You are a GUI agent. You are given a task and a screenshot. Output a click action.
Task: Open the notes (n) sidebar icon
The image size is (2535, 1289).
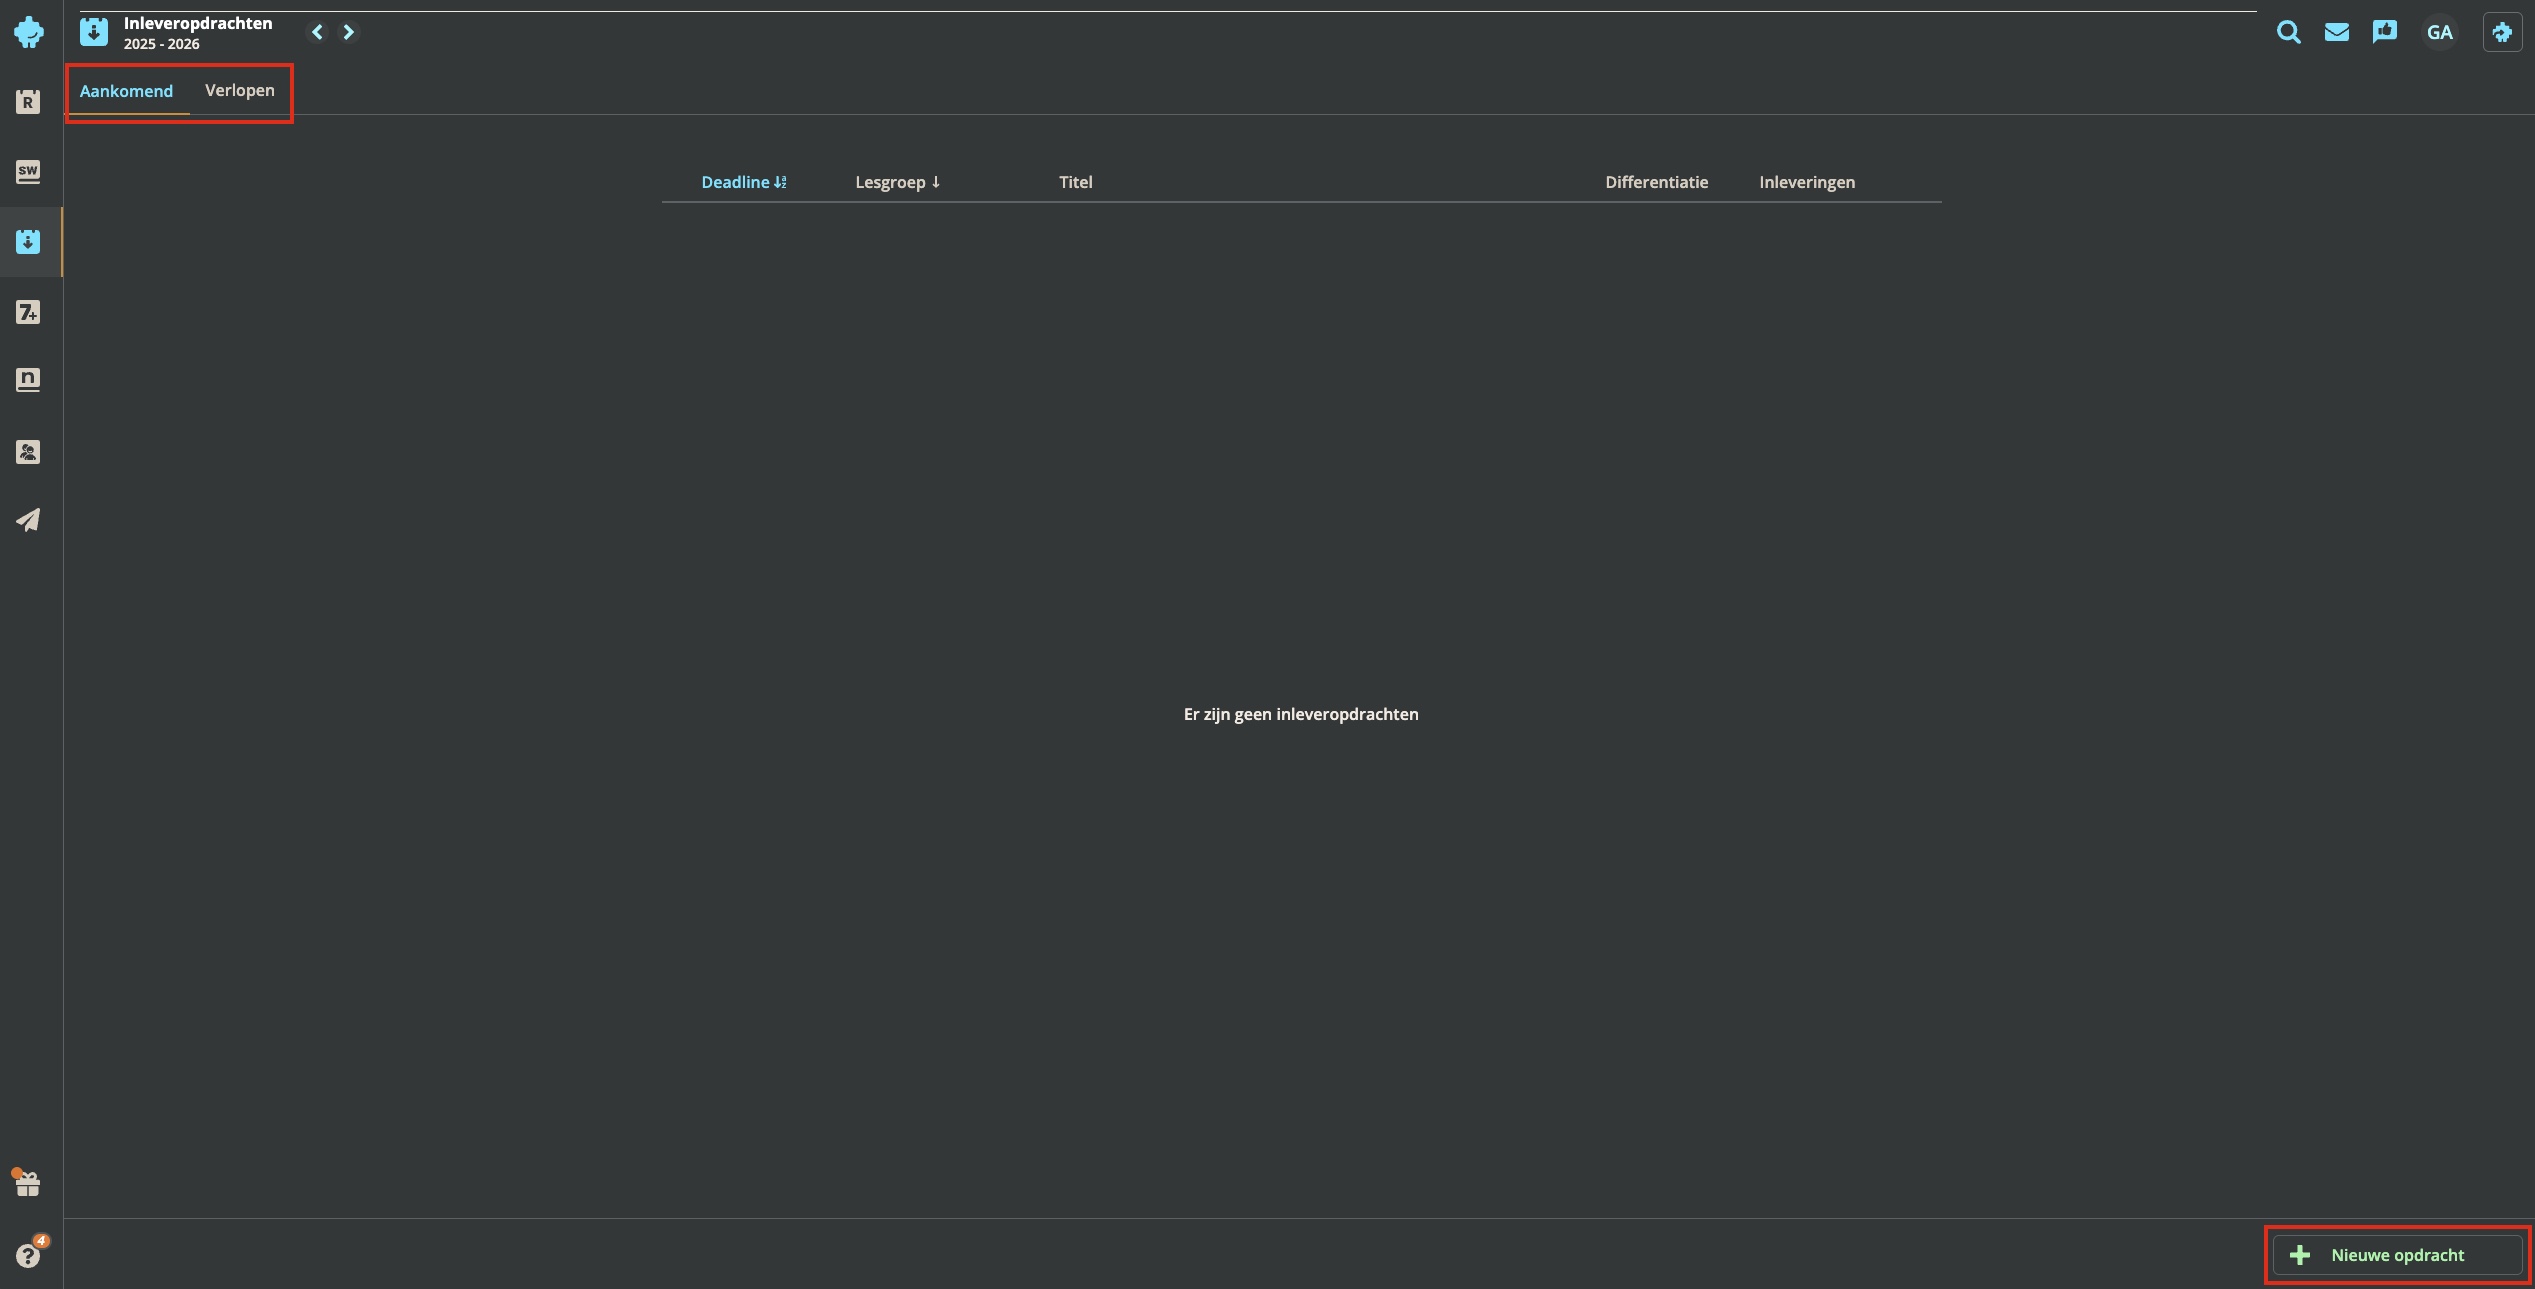click(x=28, y=380)
